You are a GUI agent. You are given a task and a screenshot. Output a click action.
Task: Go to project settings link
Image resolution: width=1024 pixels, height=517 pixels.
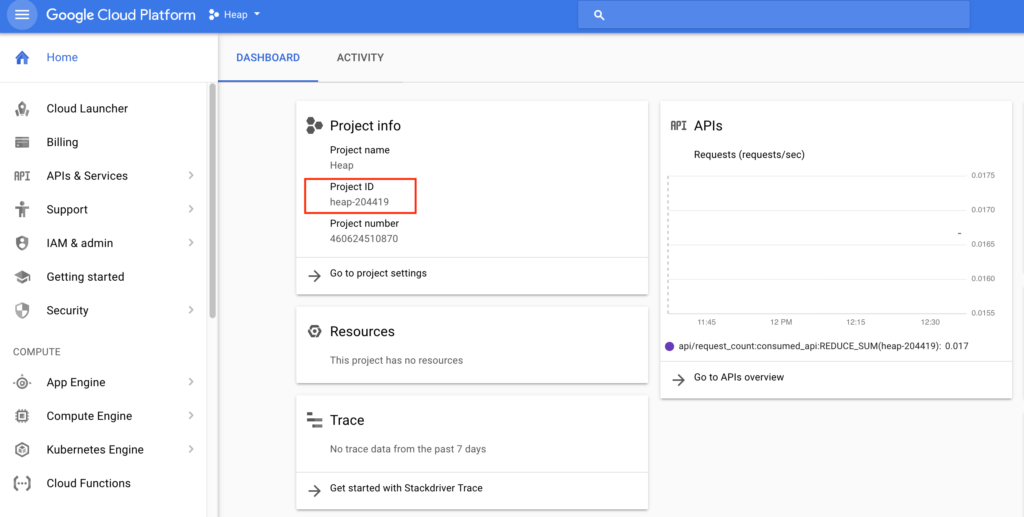(x=378, y=274)
